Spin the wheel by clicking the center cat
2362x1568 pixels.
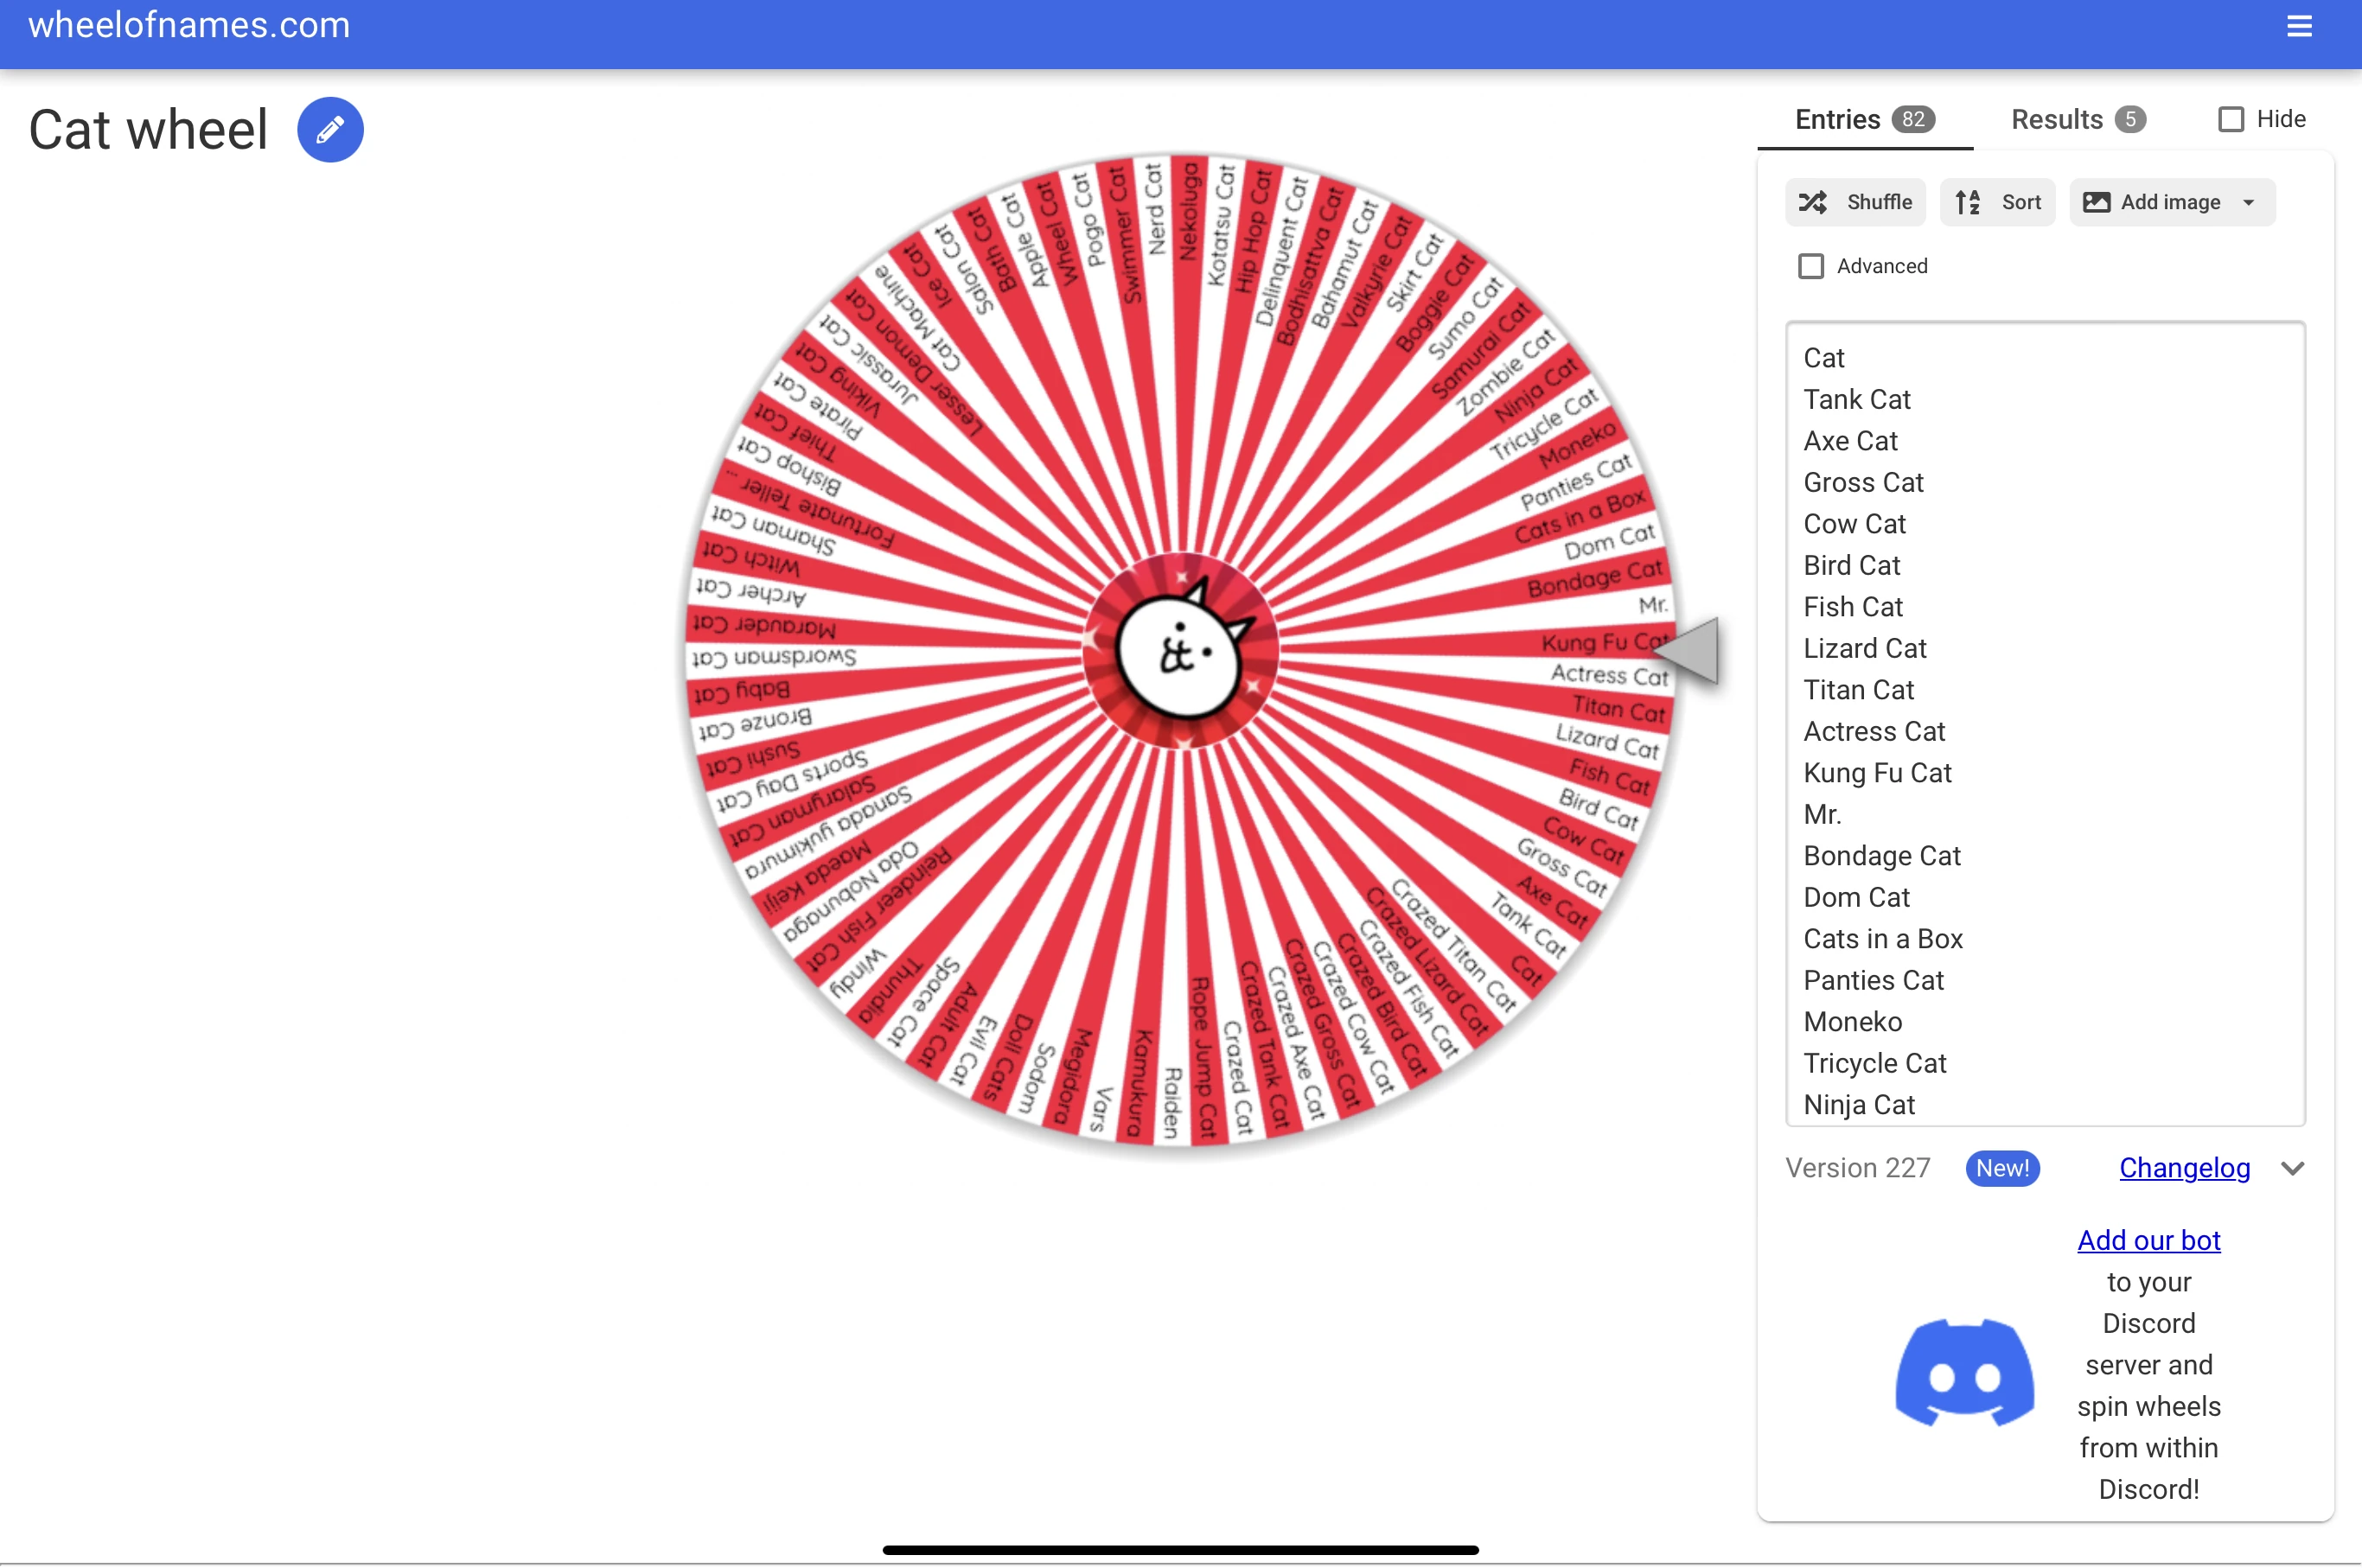tap(1180, 652)
